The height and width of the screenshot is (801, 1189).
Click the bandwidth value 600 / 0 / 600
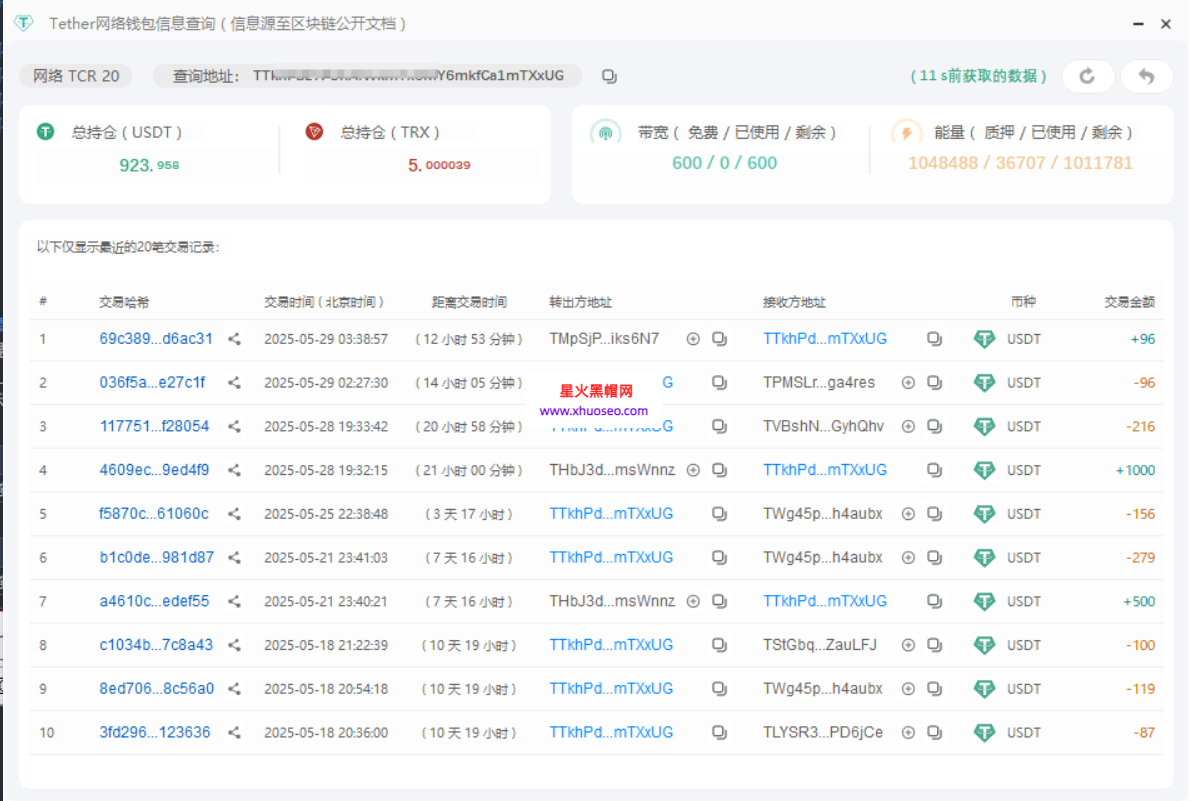[x=724, y=163]
